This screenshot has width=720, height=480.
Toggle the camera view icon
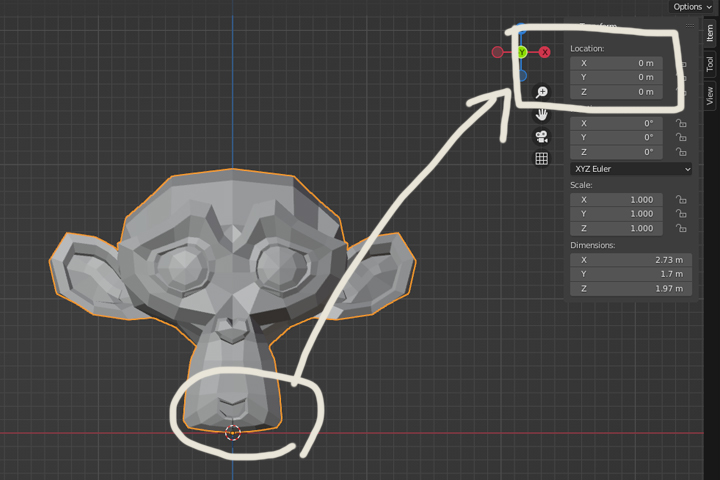[542, 136]
